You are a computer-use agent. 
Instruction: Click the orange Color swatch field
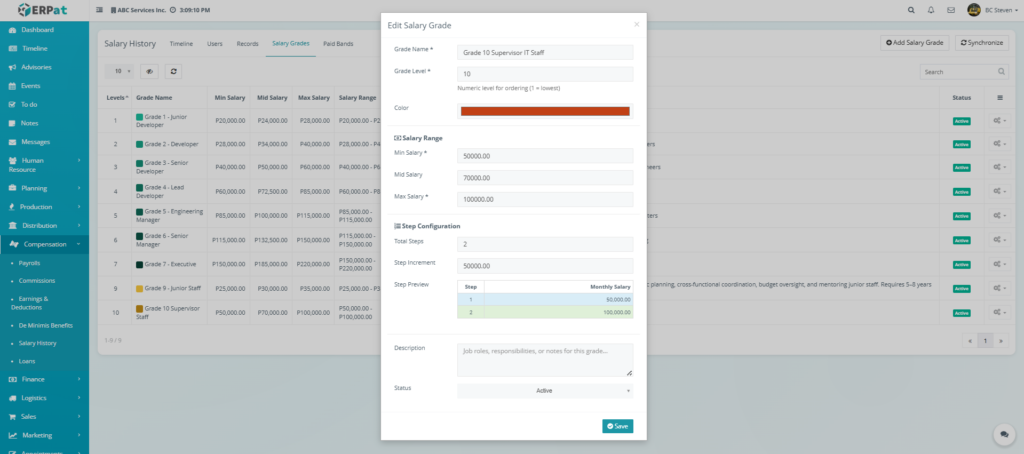545,111
